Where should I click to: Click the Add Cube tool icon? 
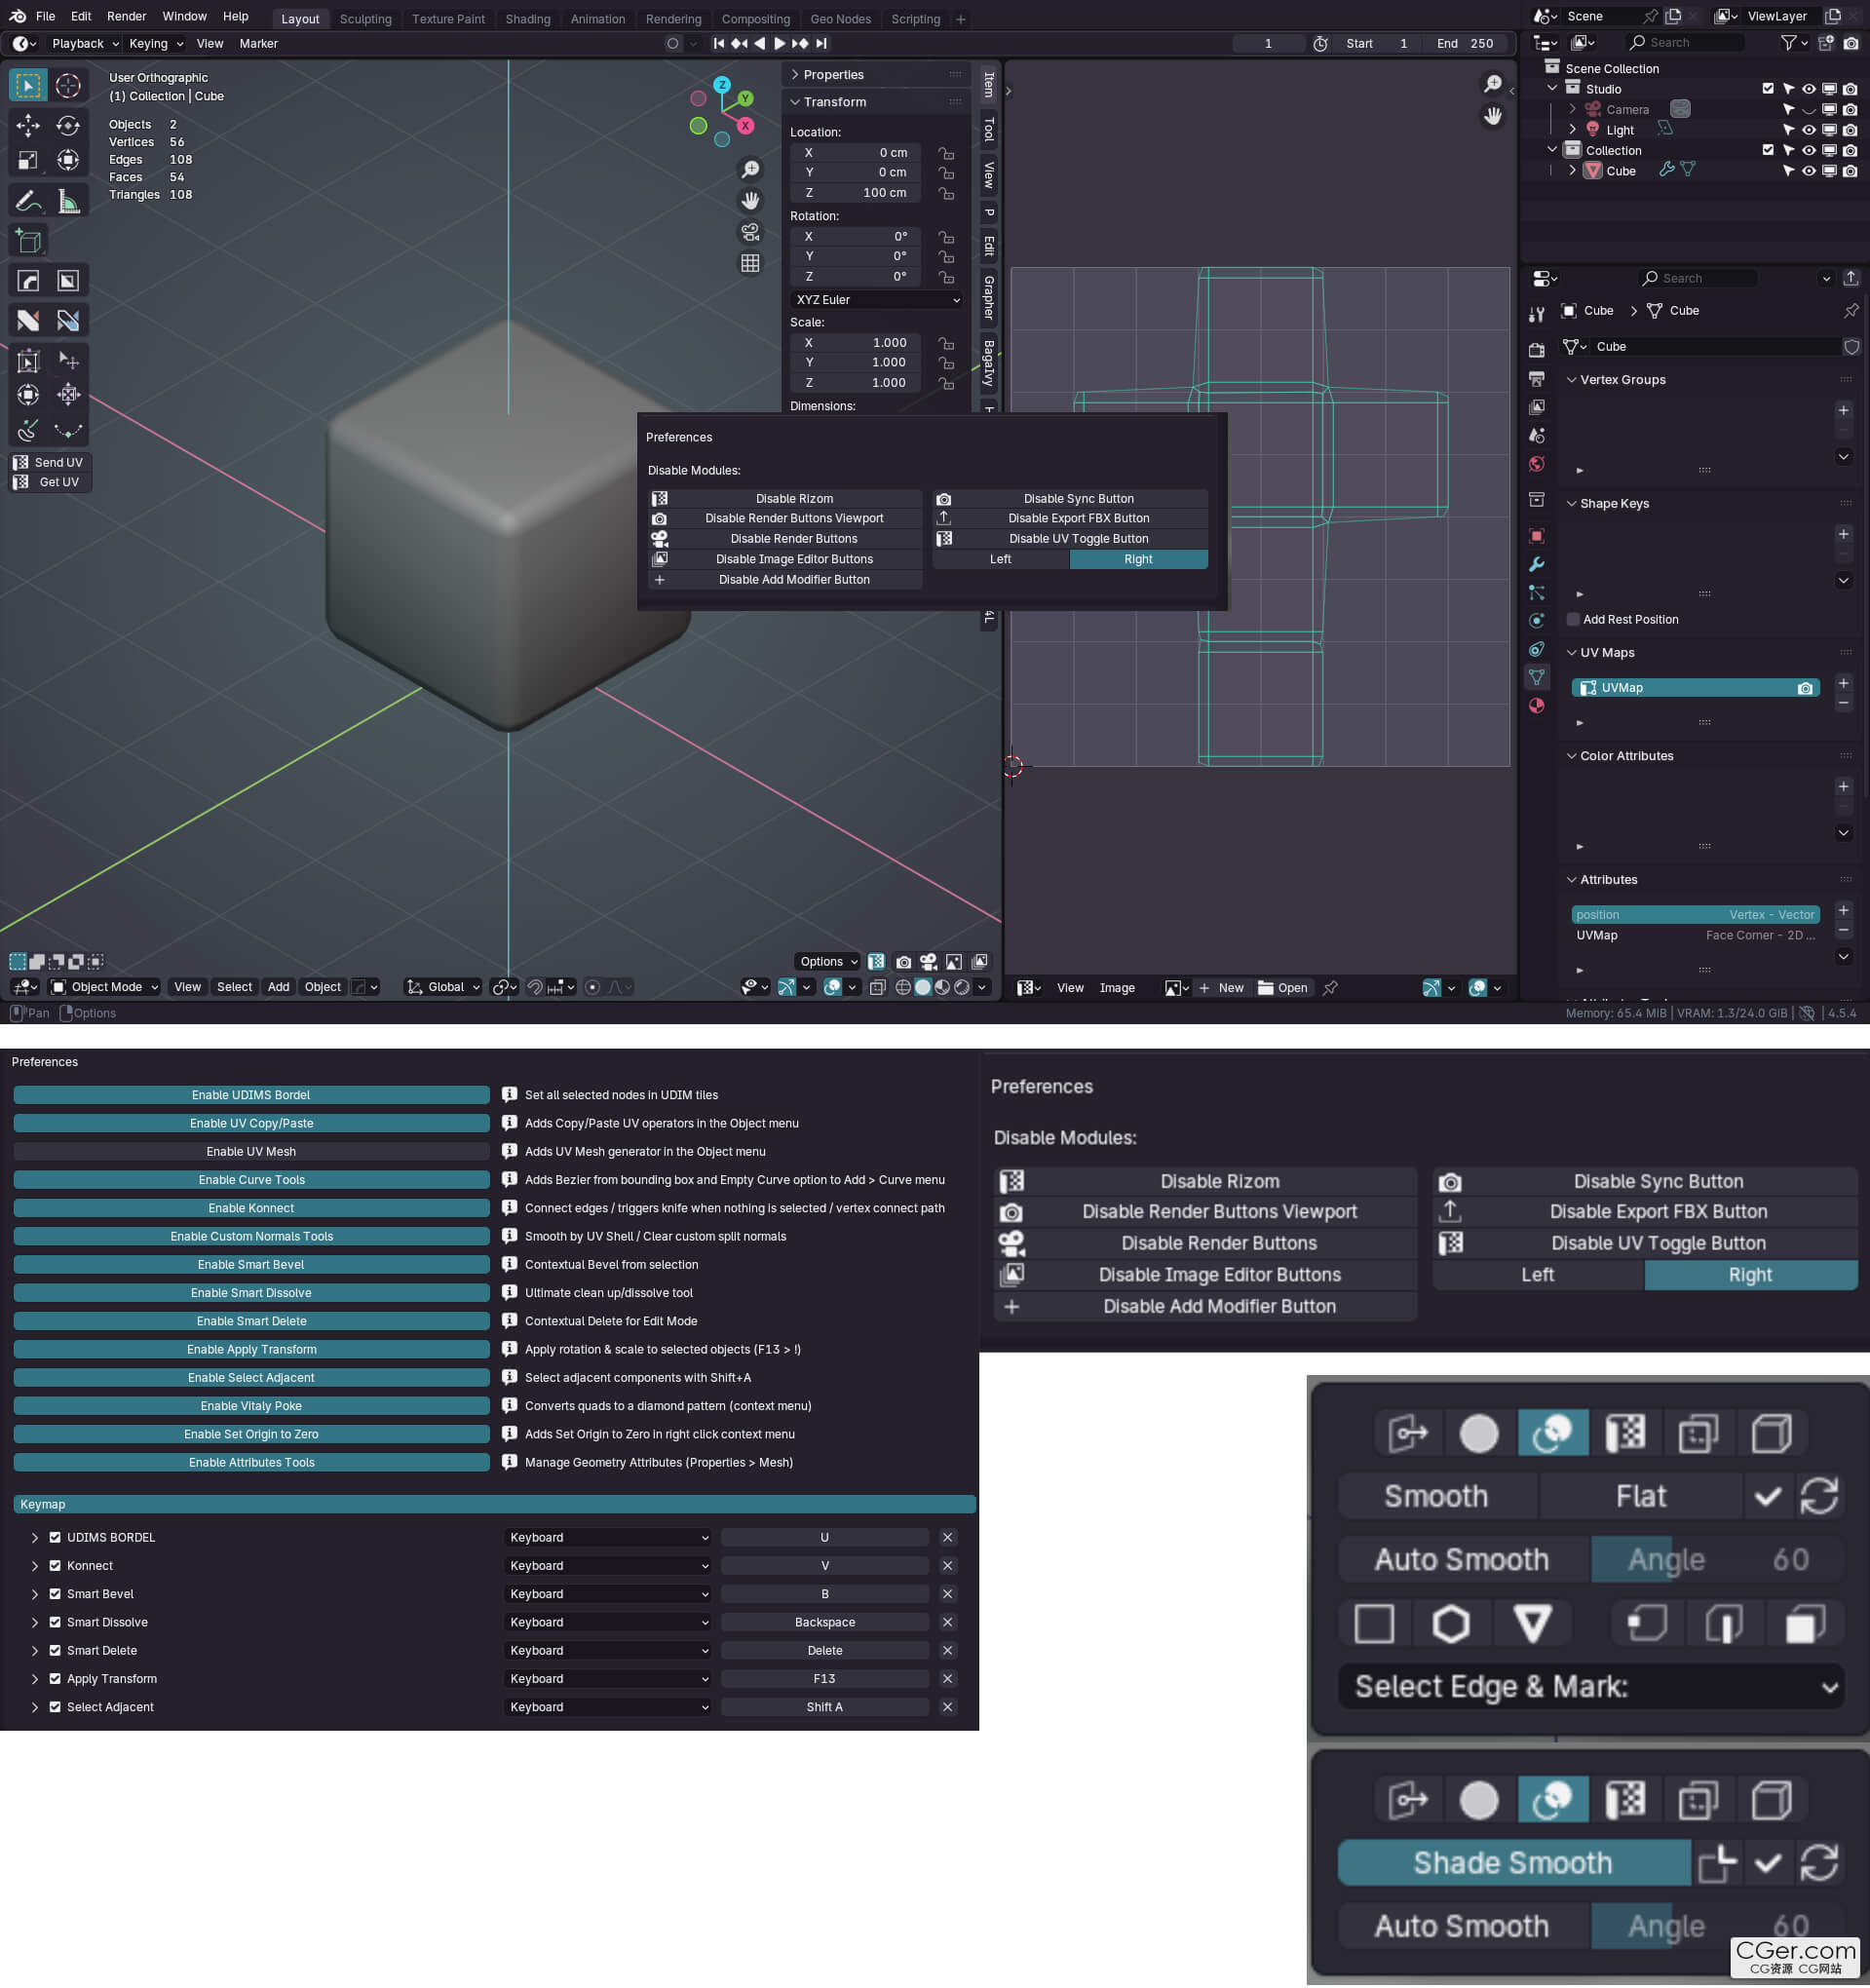[x=28, y=241]
